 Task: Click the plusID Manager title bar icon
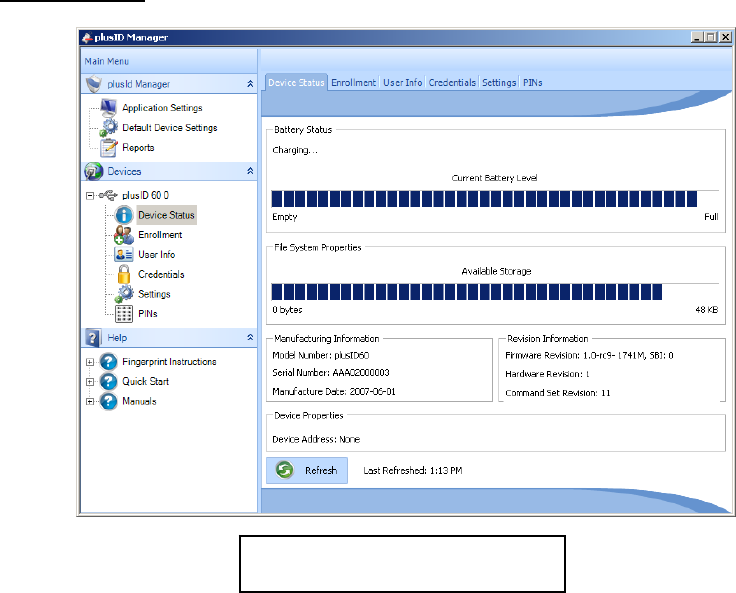click(87, 37)
